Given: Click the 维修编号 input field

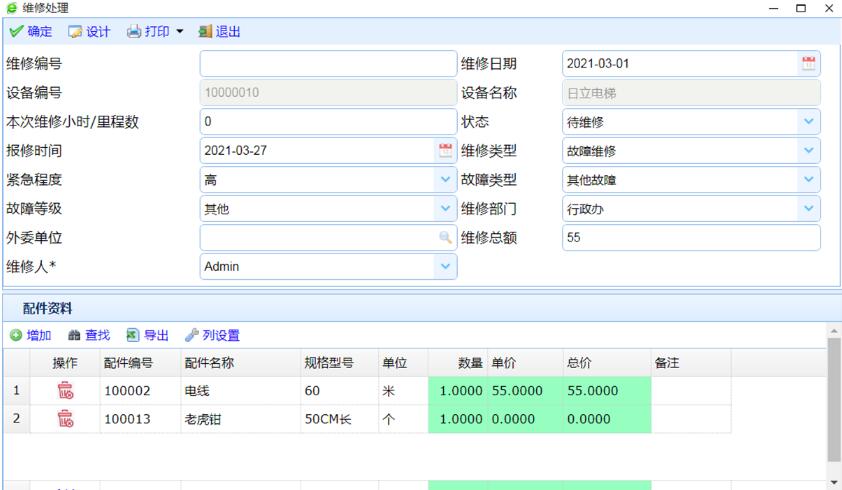Looking at the screenshot, I should tap(328, 64).
